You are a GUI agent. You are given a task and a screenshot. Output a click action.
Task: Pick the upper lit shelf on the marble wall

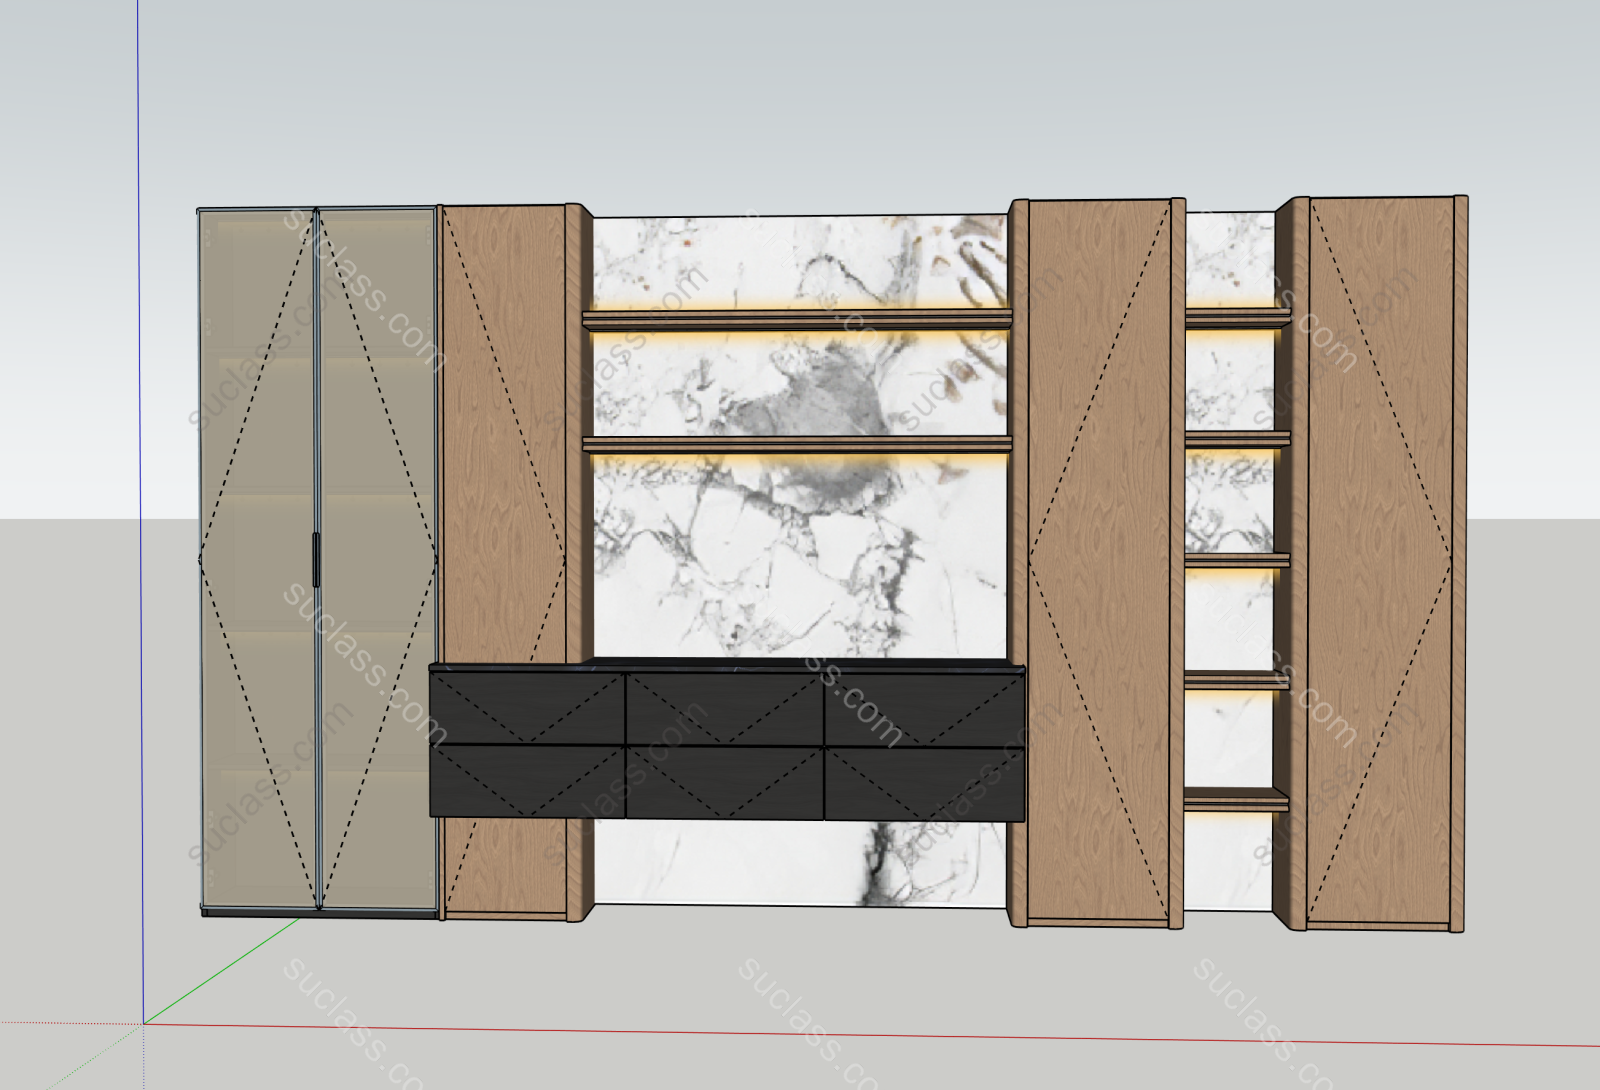797,320
